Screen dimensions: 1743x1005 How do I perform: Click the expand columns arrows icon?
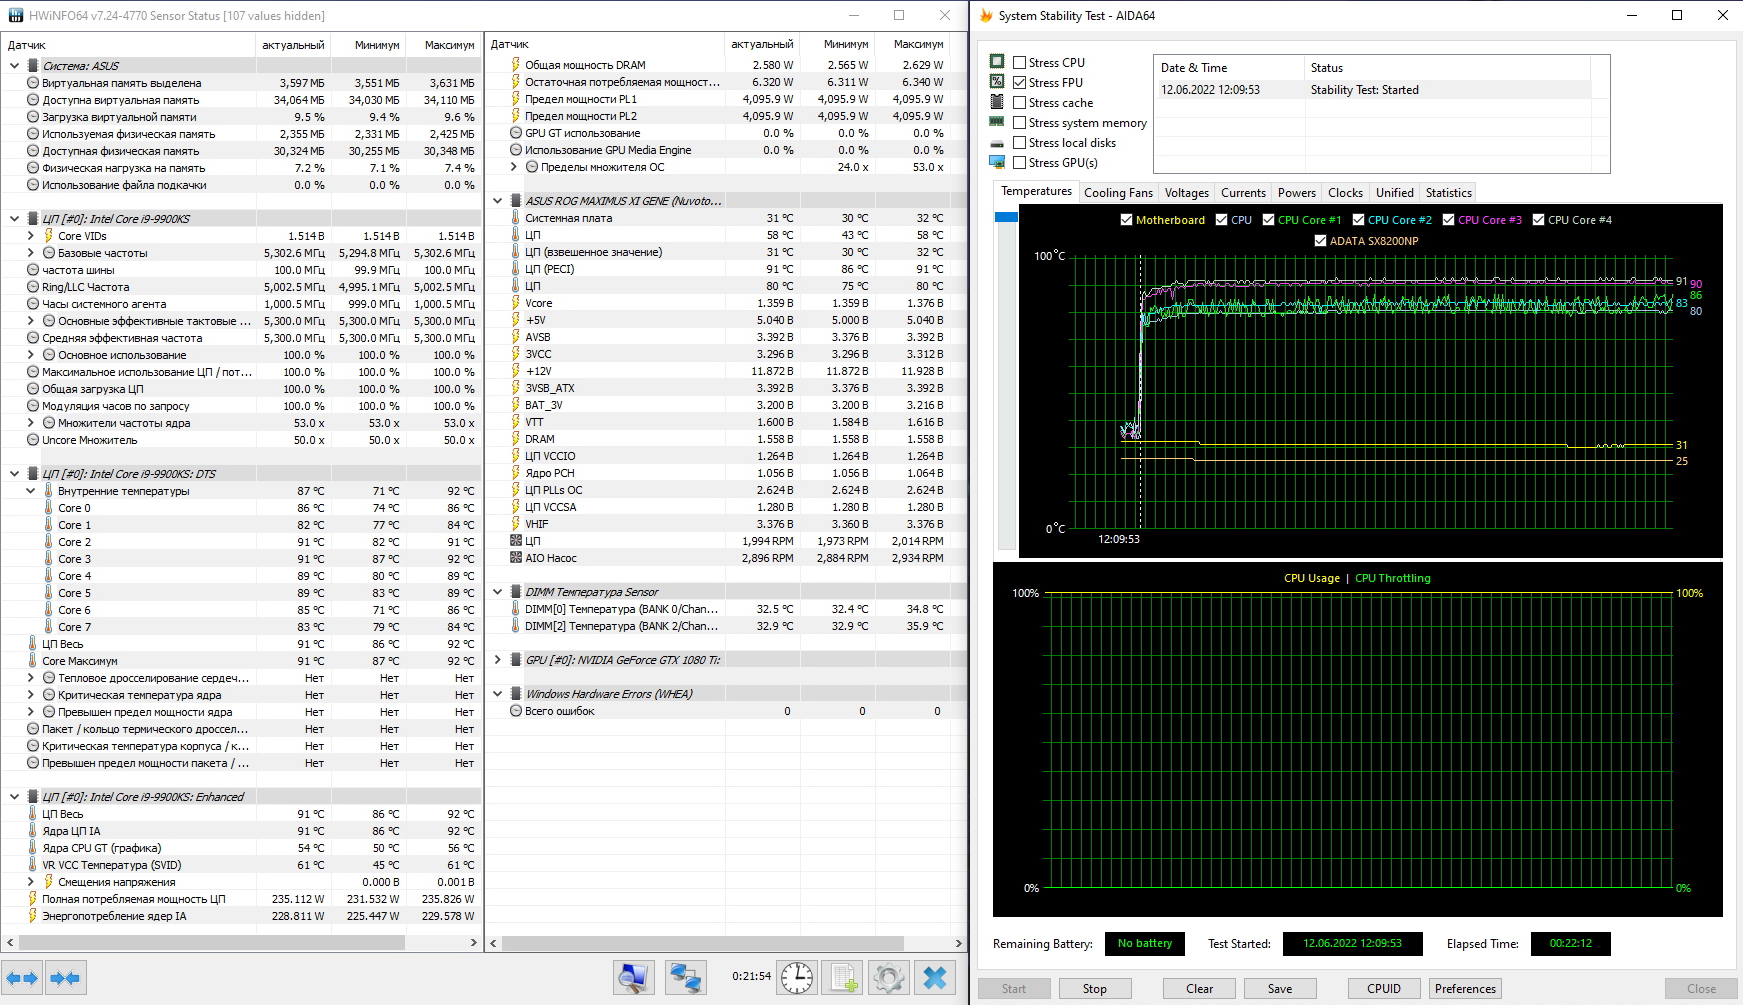pyautogui.click(x=23, y=978)
